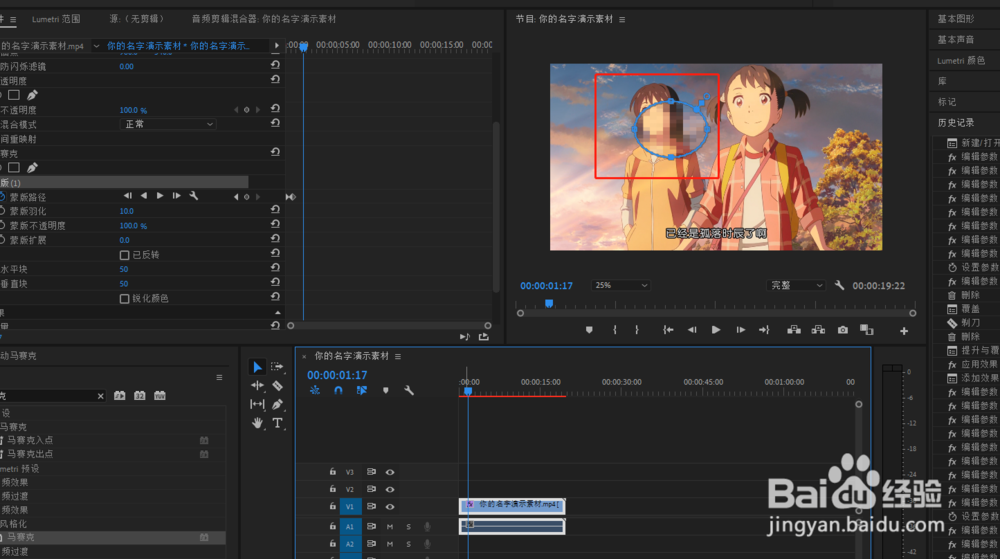Image resolution: width=1000 pixels, height=559 pixels.
Task: Export frame with camera icon
Action: coord(843,330)
